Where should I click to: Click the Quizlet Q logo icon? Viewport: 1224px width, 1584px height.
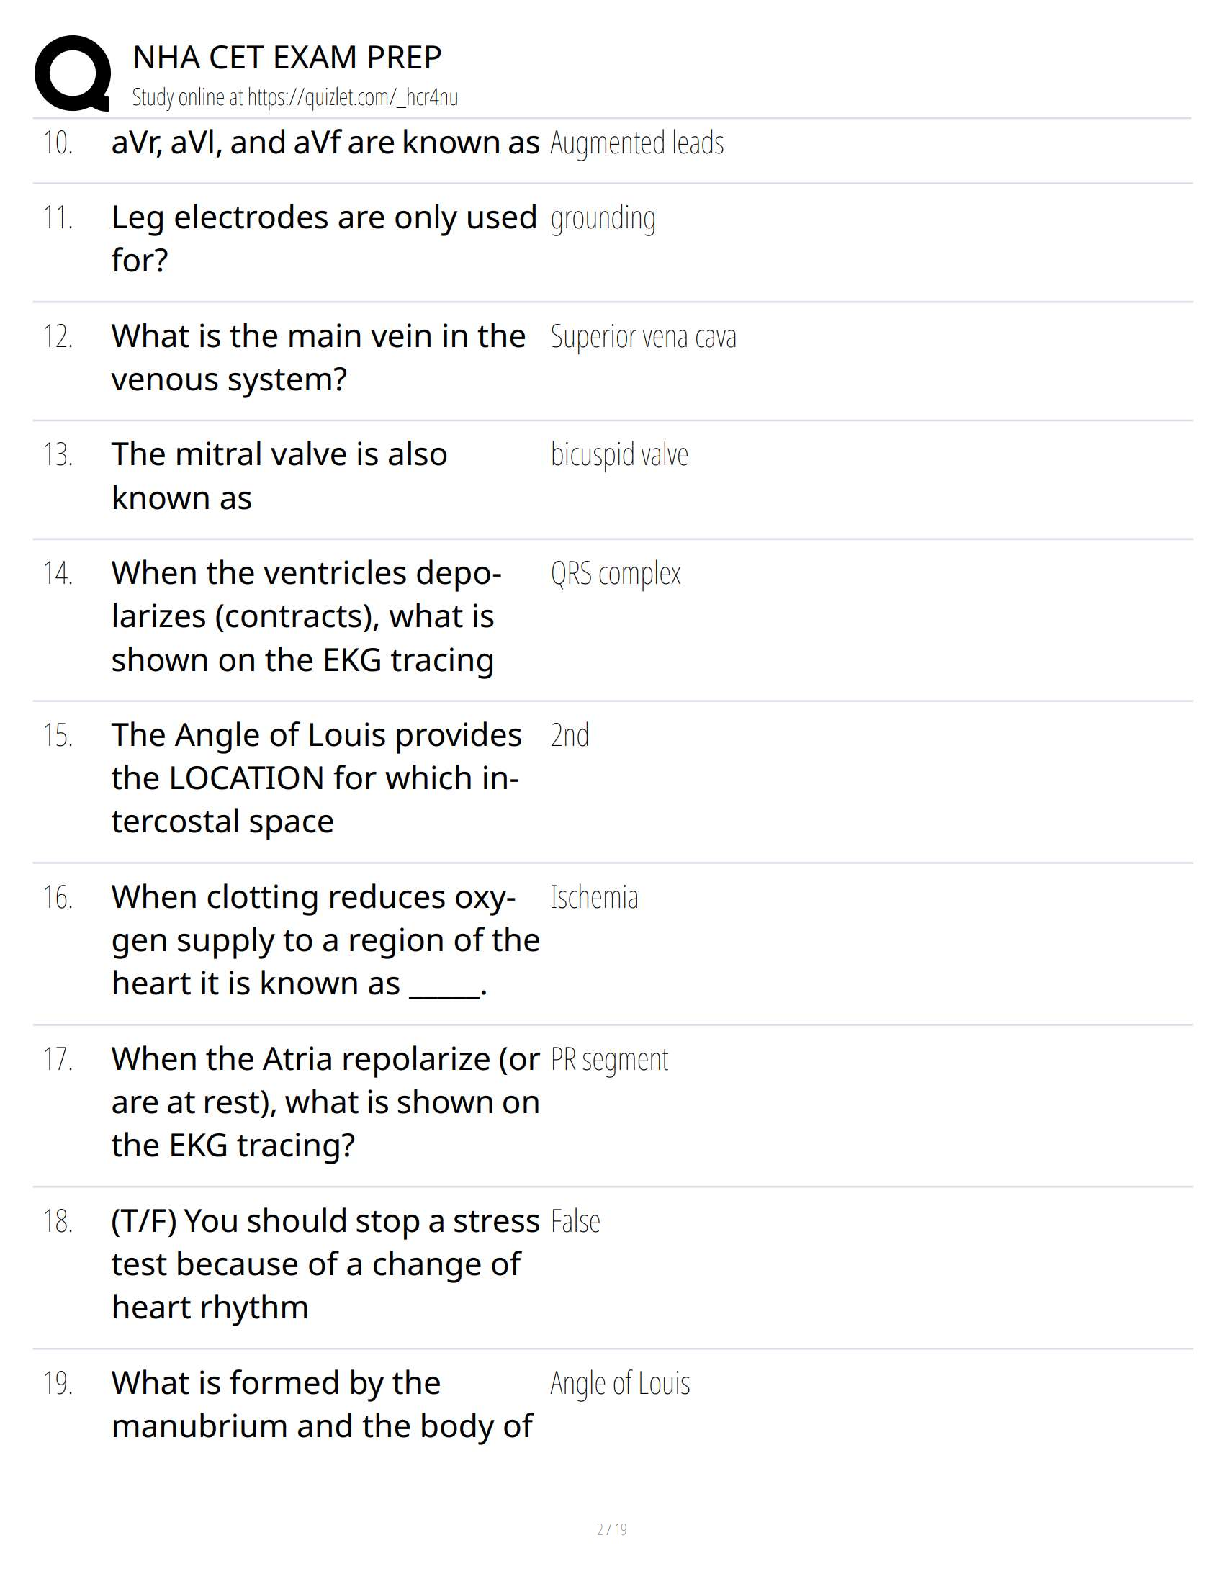72,74
